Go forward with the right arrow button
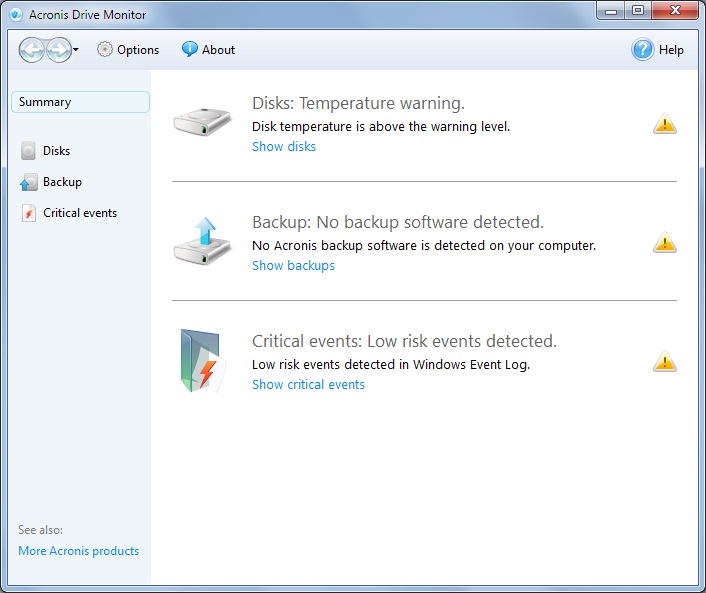This screenshot has width=706, height=593. click(59, 50)
